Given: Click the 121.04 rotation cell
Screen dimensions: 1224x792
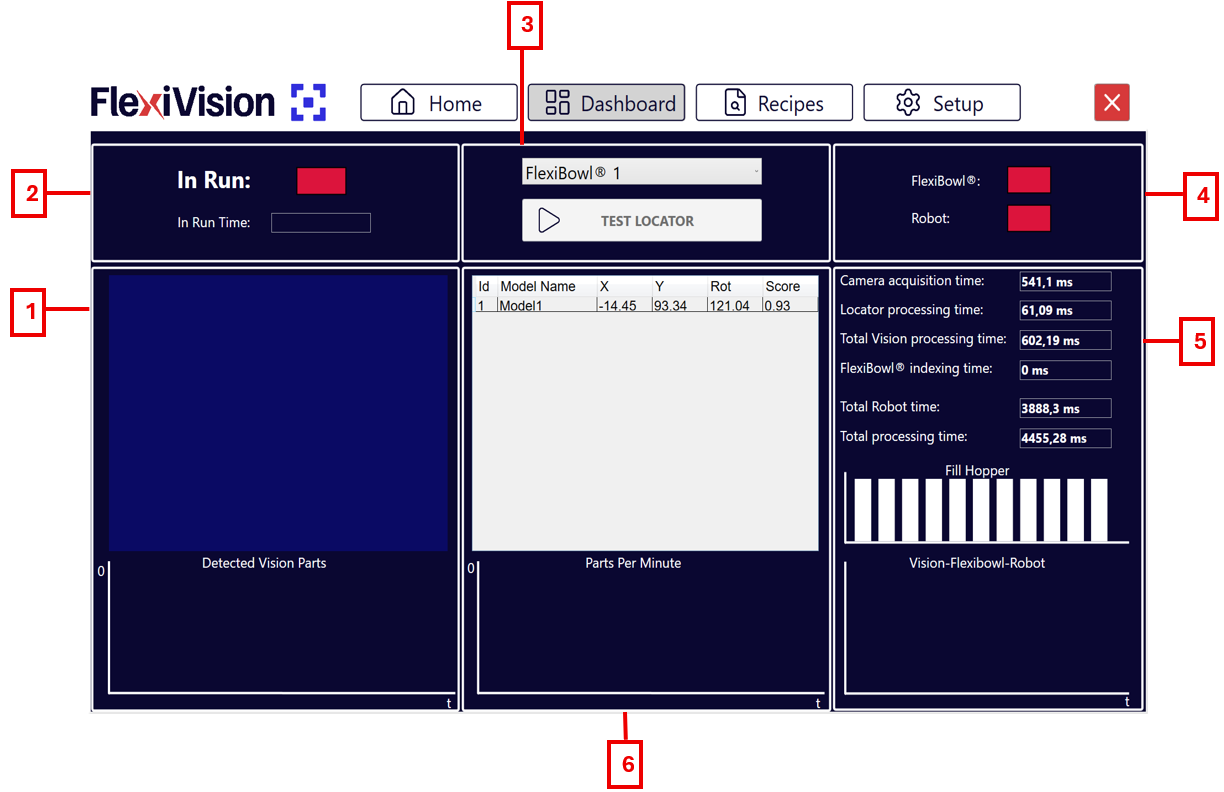Looking at the screenshot, I should coord(735,305).
